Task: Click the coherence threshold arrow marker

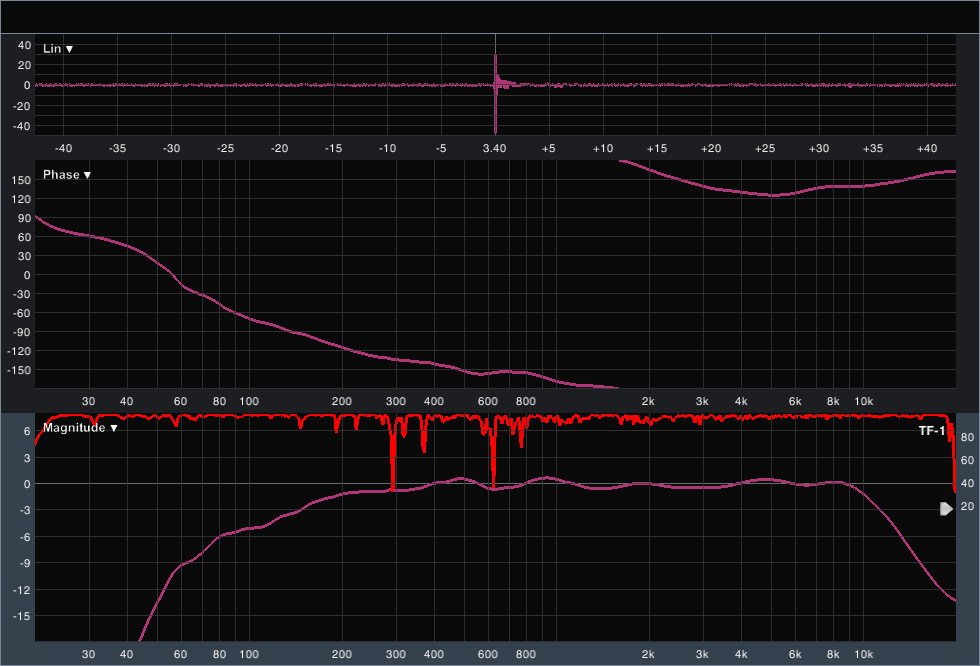Action: point(946,509)
